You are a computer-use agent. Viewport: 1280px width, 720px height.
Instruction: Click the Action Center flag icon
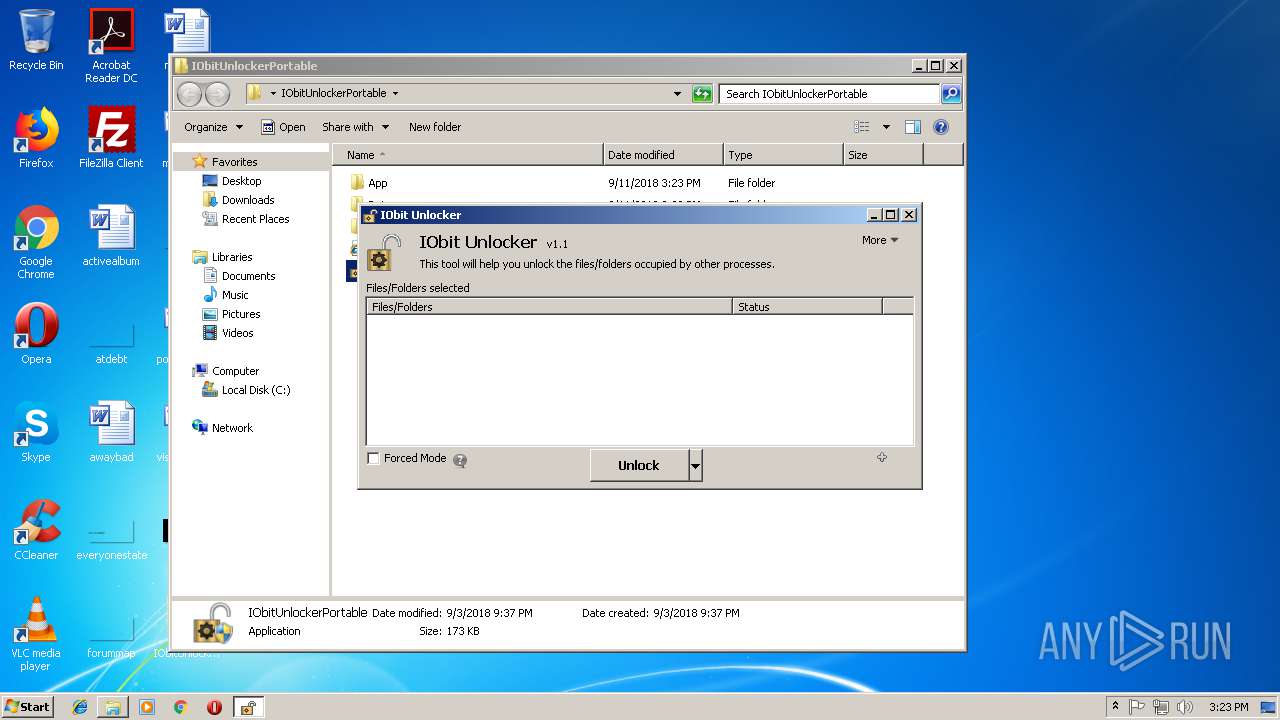[1137, 707]
